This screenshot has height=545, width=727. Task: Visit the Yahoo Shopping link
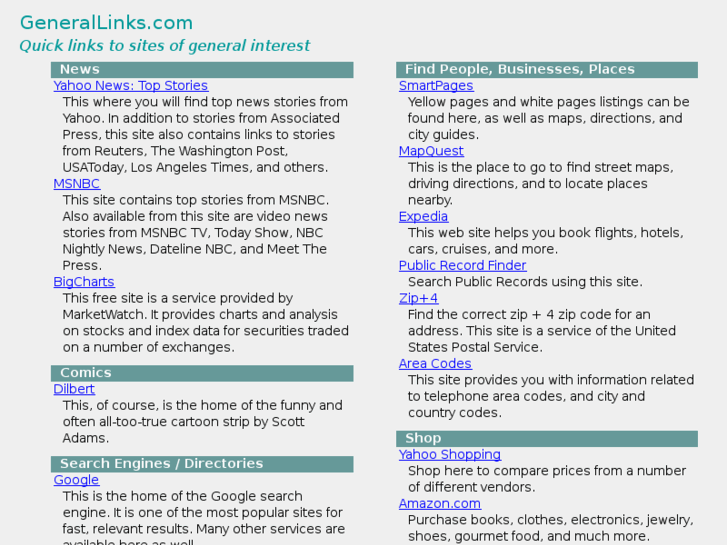(x=450, y=455)
